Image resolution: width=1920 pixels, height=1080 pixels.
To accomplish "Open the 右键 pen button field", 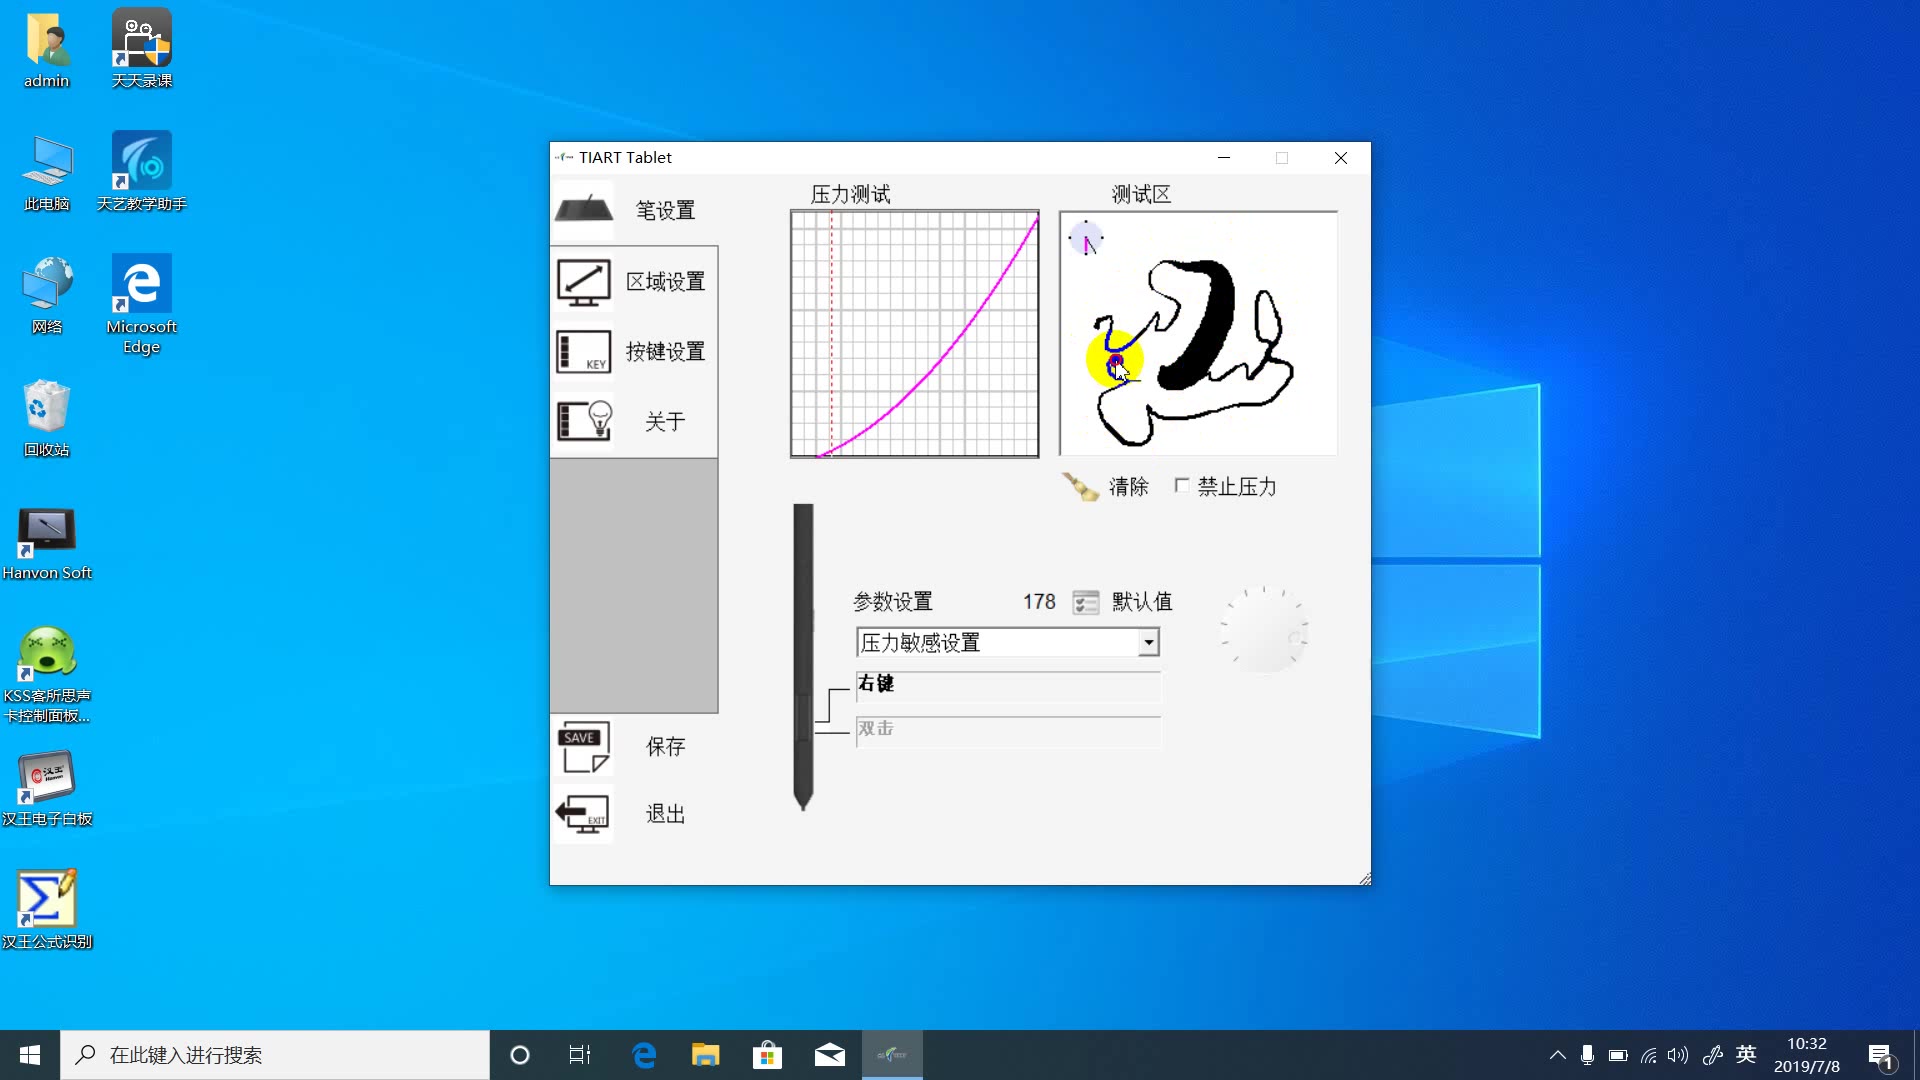I will 1008,685.
